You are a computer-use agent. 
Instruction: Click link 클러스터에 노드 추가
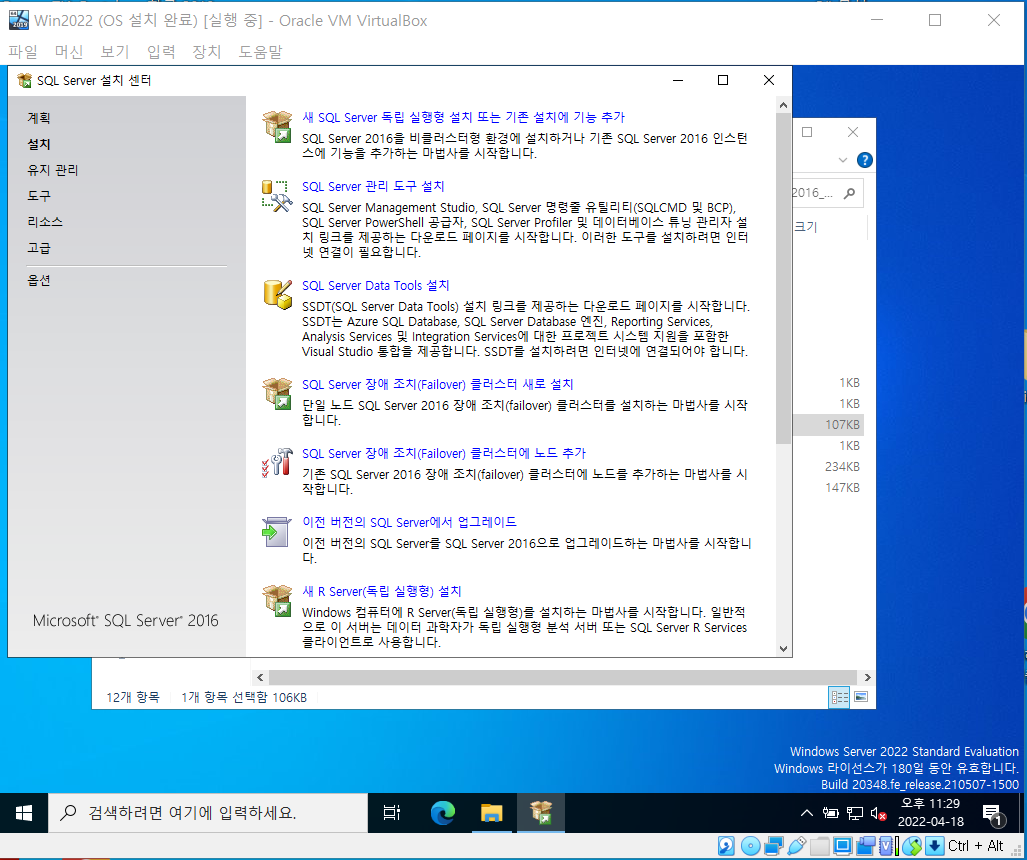point(443,453)
